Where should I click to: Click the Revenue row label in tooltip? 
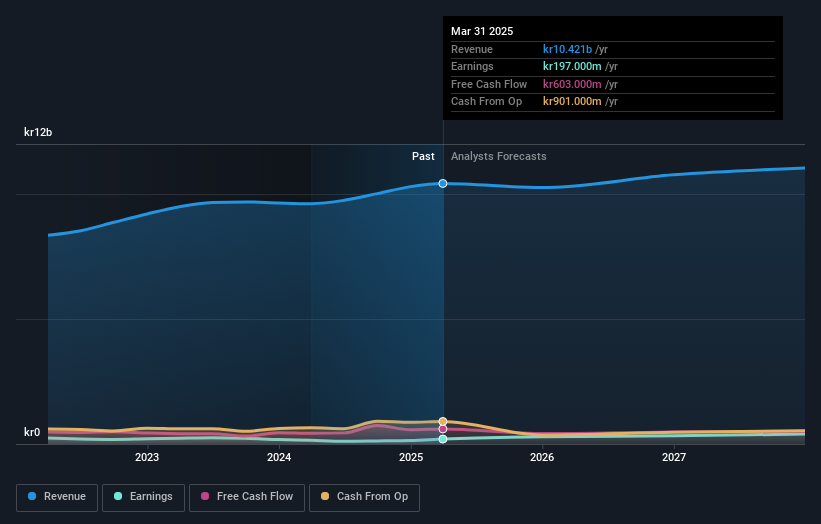tap(472, 49)
